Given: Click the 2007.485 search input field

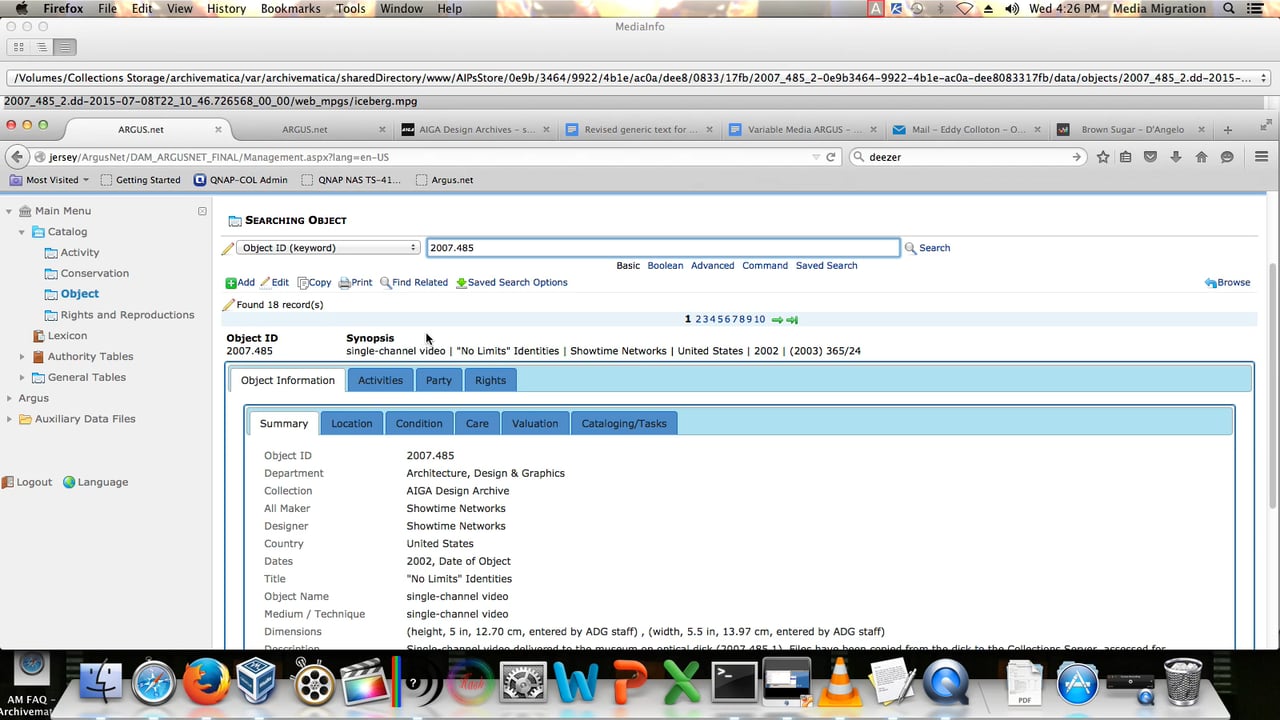Looking at the screenshot, I should [663, 248].
